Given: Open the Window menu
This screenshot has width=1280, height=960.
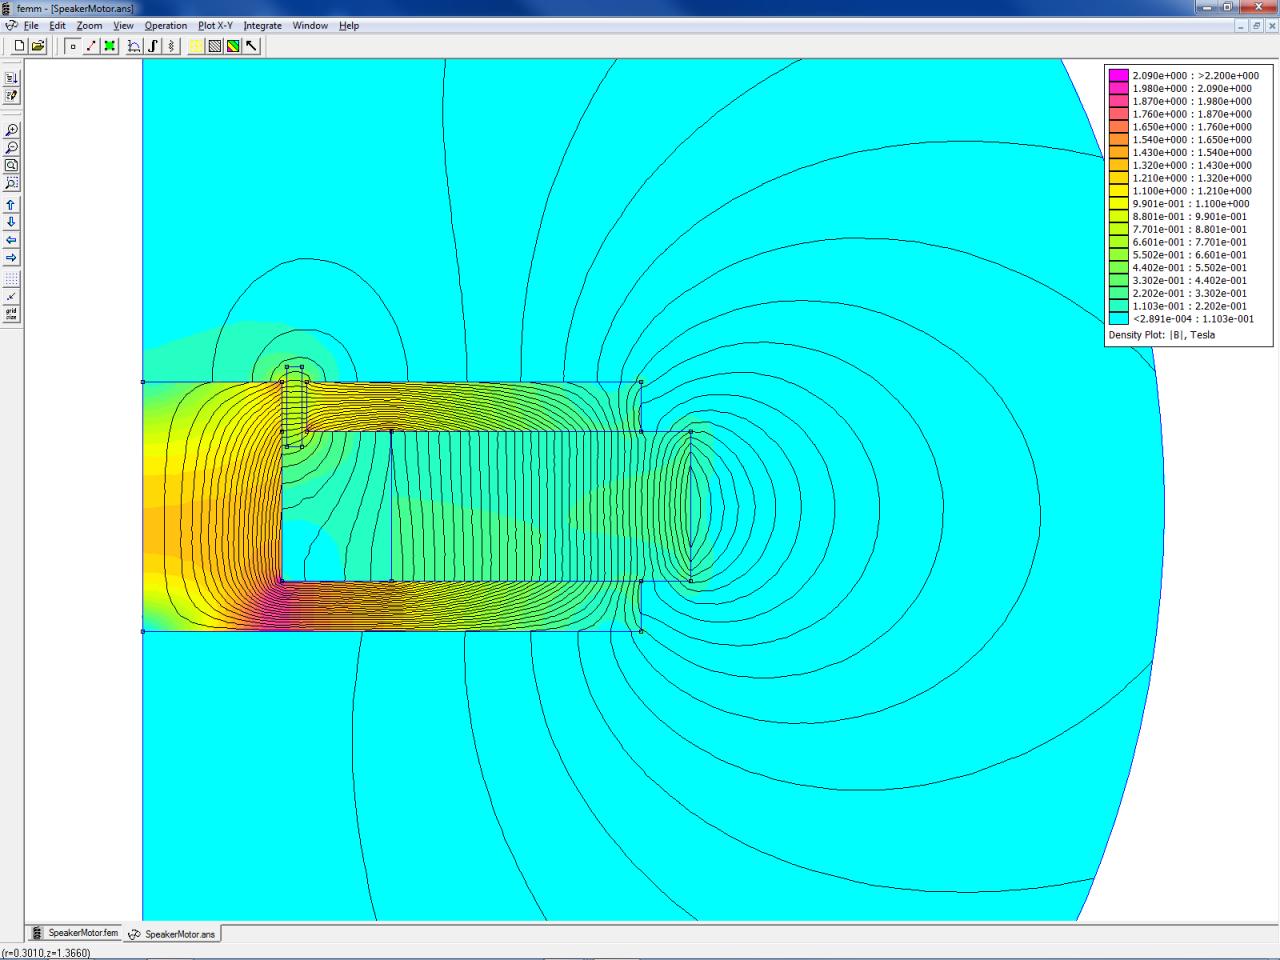Looking at the screenshot, I should pyautogui.click(x=310, y=26).
